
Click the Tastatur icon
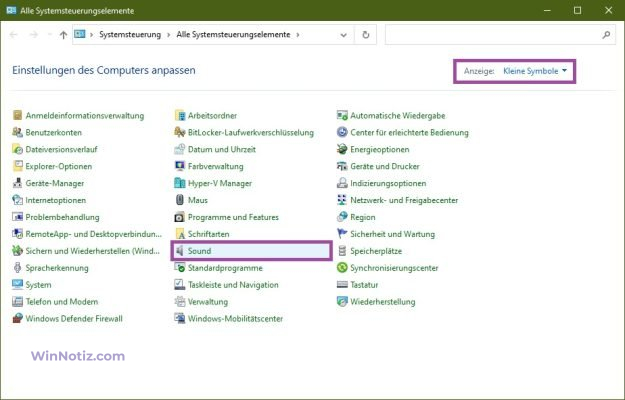coord(342,285)
